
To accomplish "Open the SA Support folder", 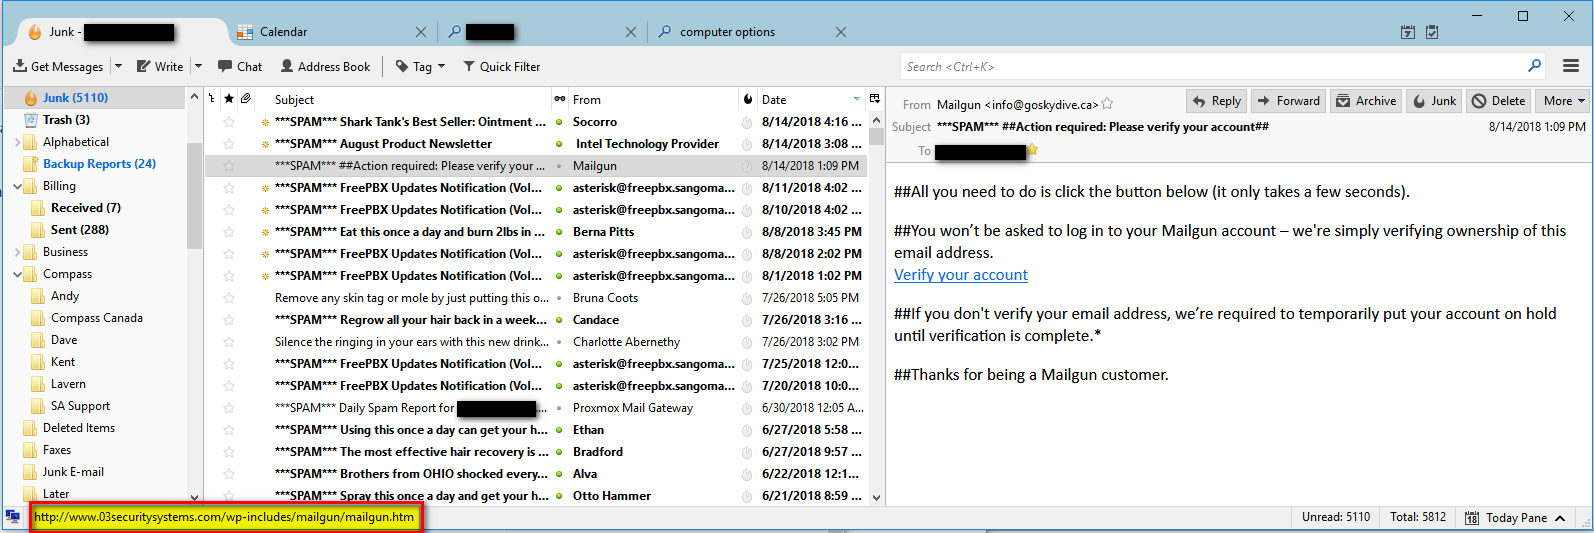I will pos(80,406).
